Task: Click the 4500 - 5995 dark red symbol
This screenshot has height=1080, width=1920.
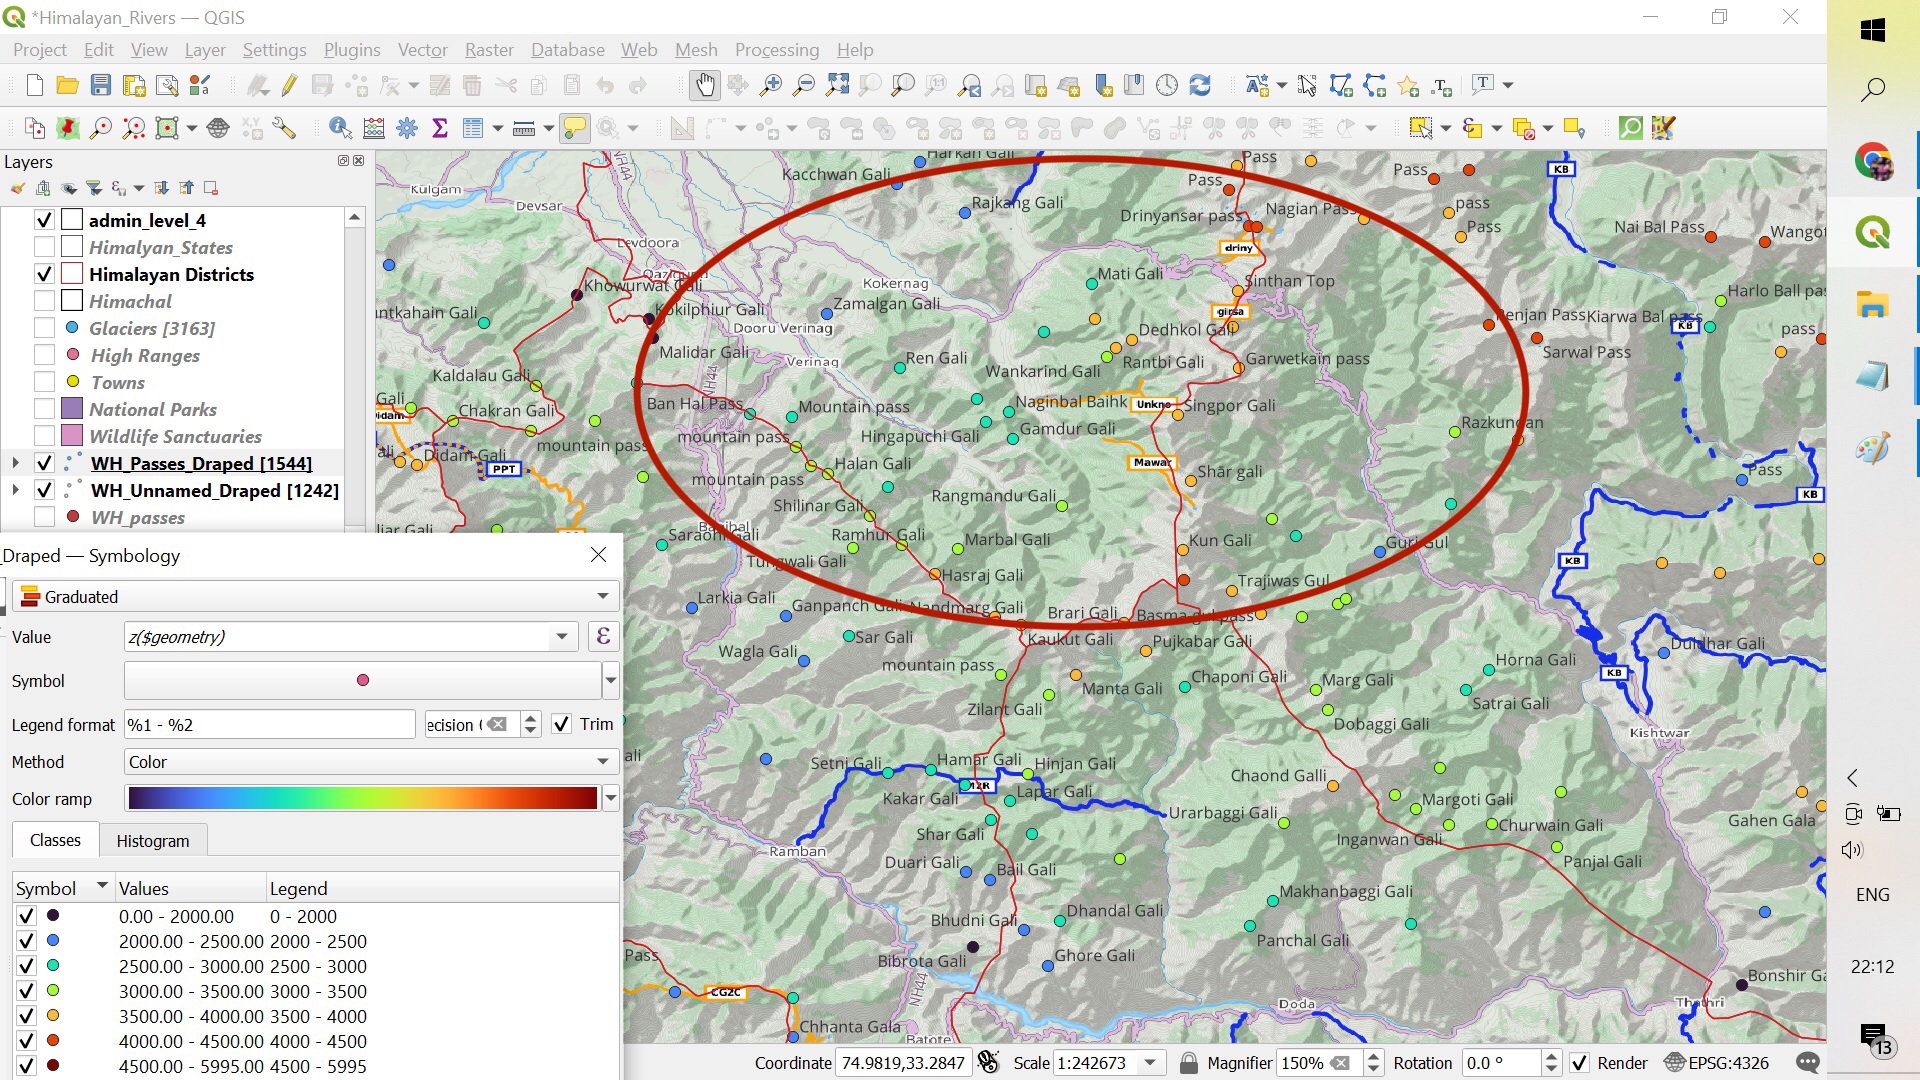Action: [53, 1066]
